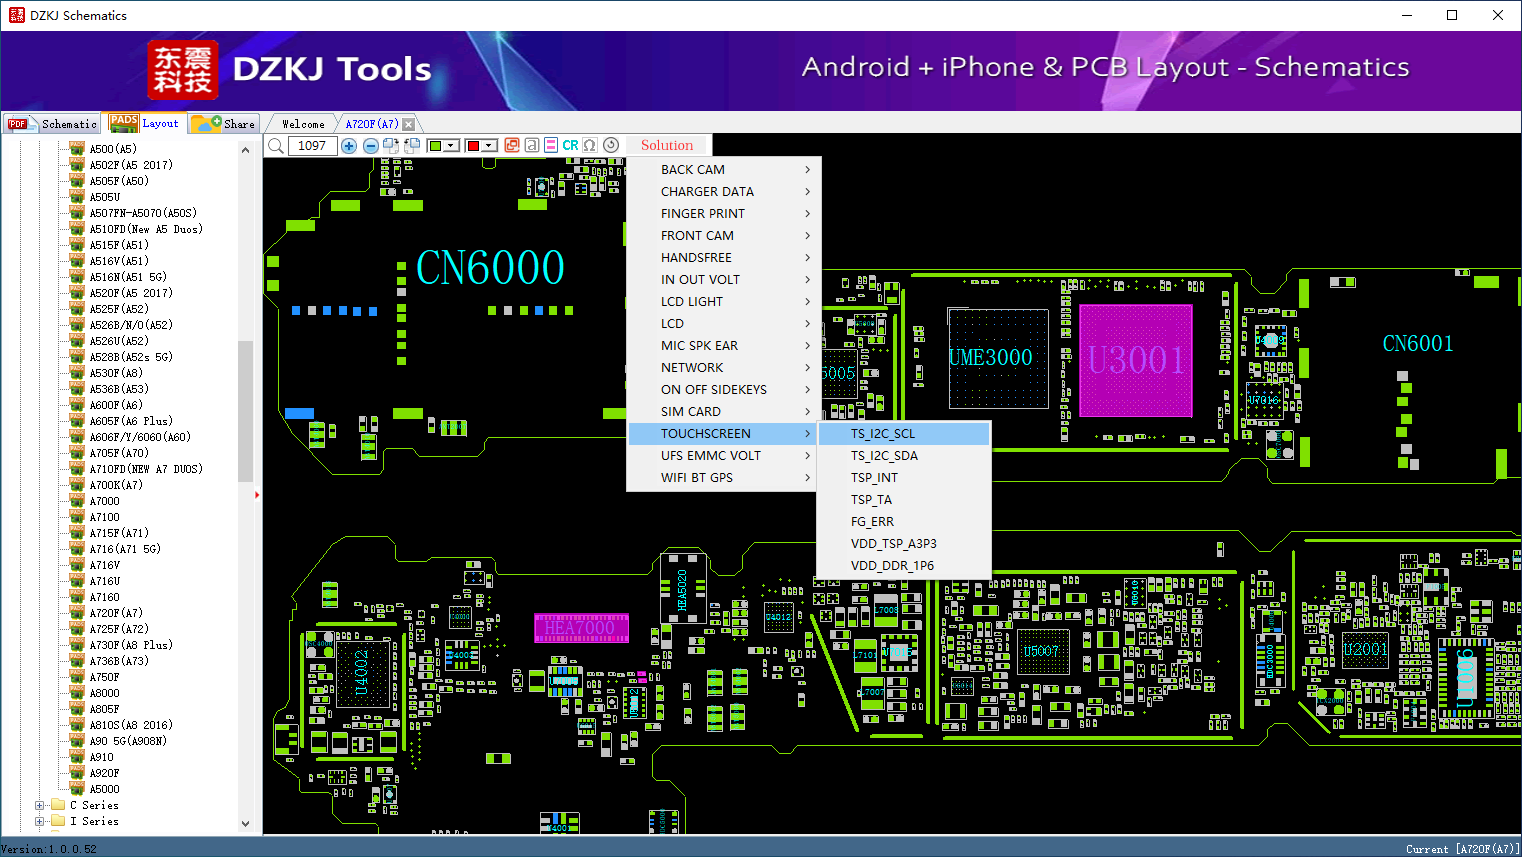This screenshot has height=857, width=1522.
Task: Select A90 5G(A908N) tree entry
Action: [128, 741]
